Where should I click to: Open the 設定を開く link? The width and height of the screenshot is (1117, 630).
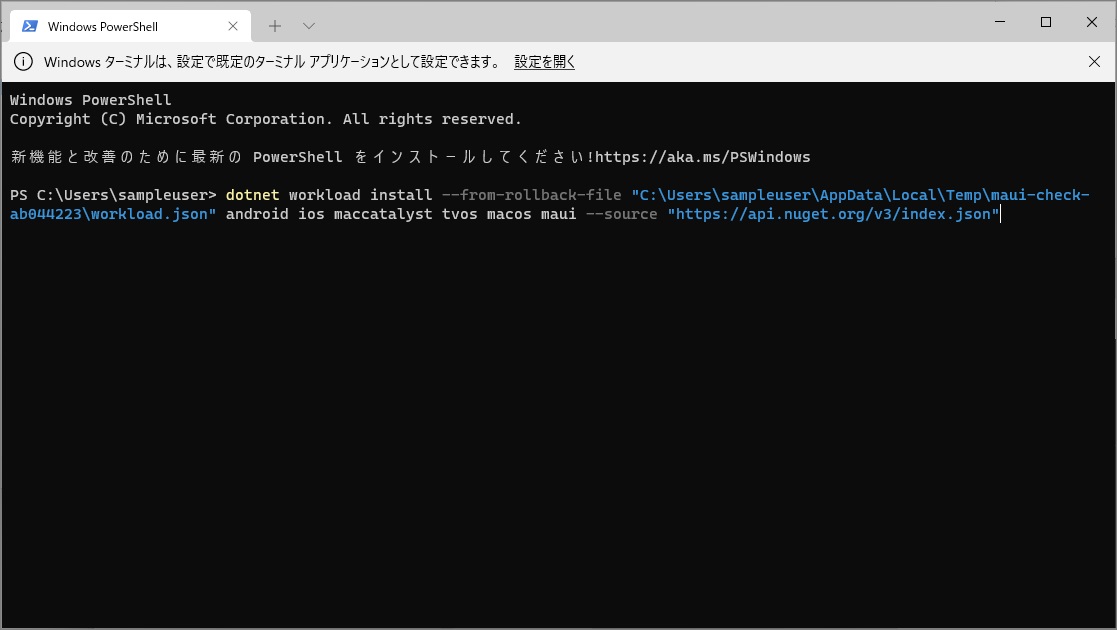tap(544, 62)
